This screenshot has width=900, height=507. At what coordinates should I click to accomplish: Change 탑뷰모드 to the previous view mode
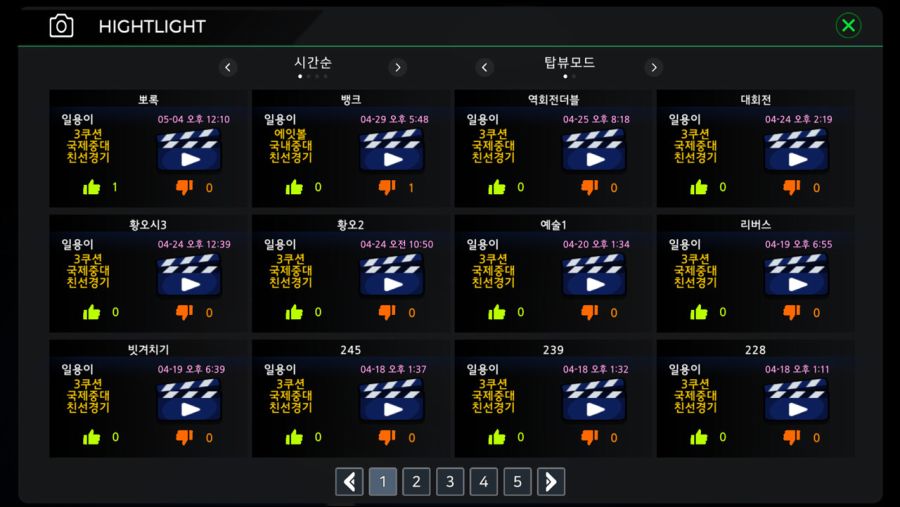click(x=484, y=68)
